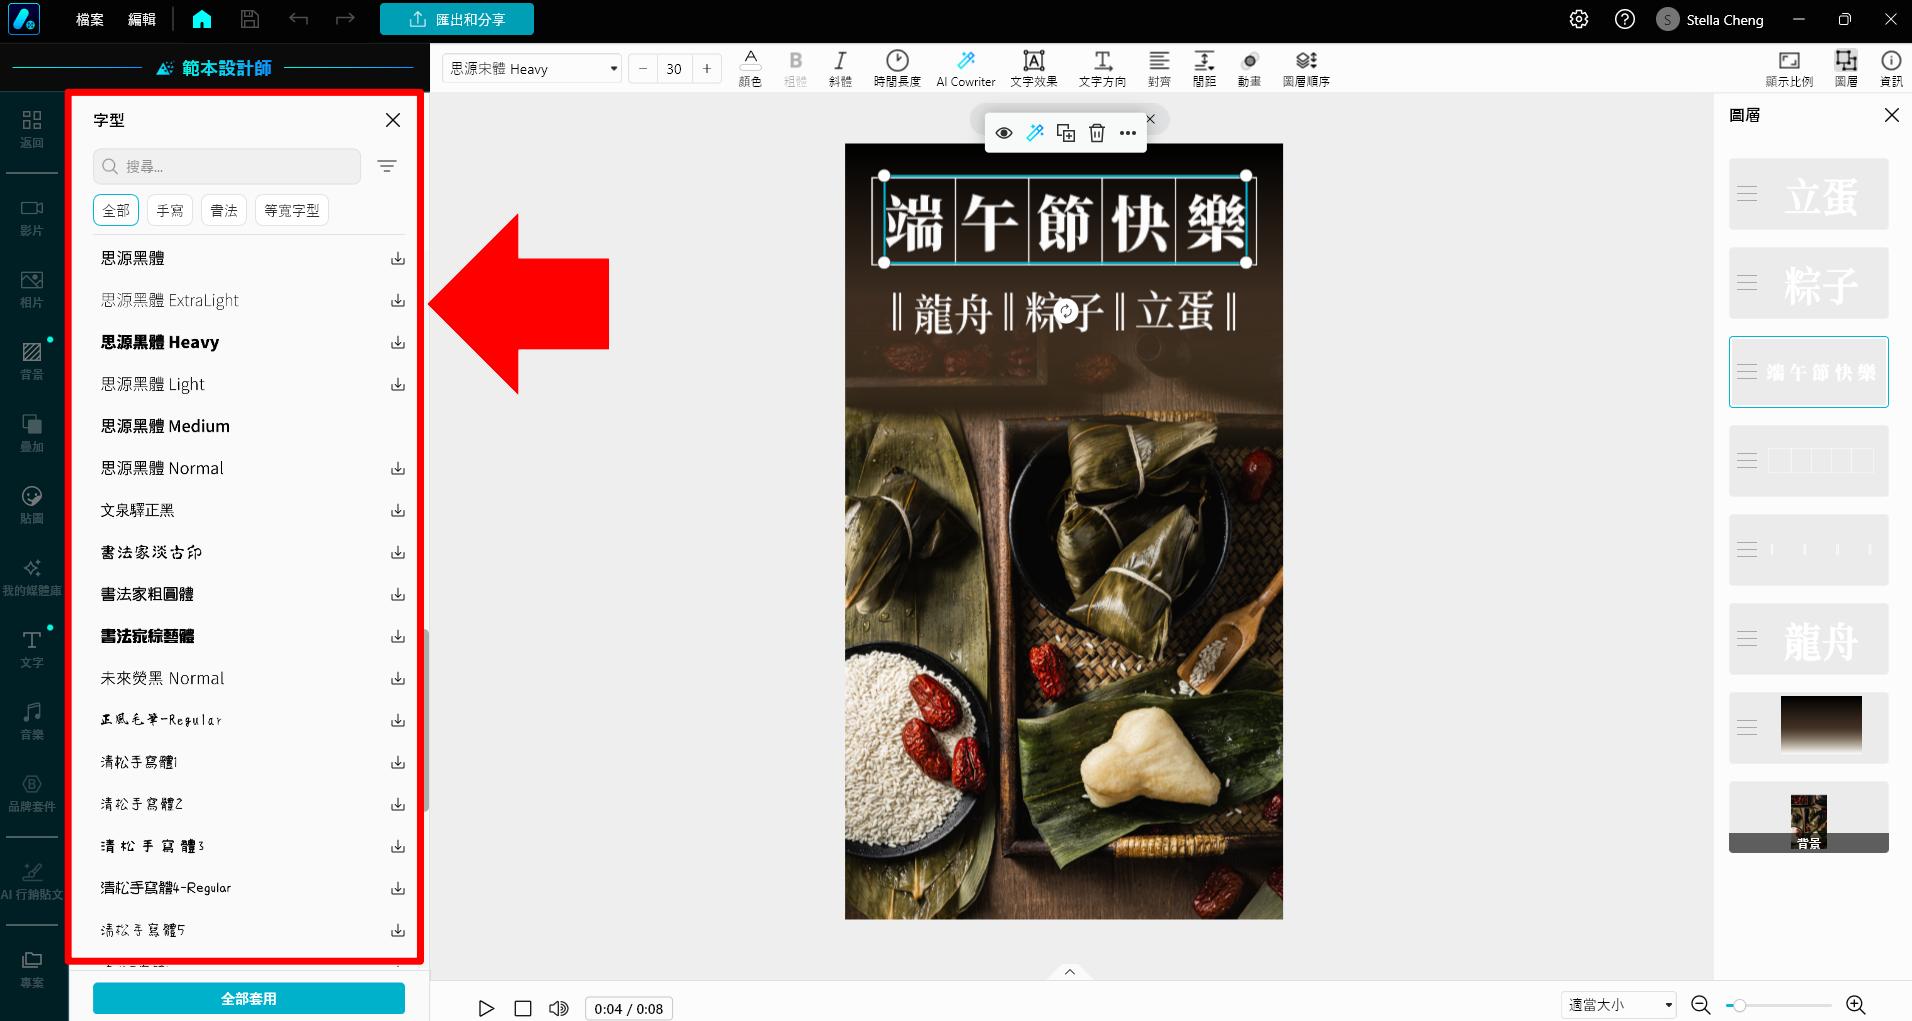Image resolution: width=1912 pixels, height=1021 pixels.
Task: Toggle visibility of the selected text layer
Action: point(1004,132)
